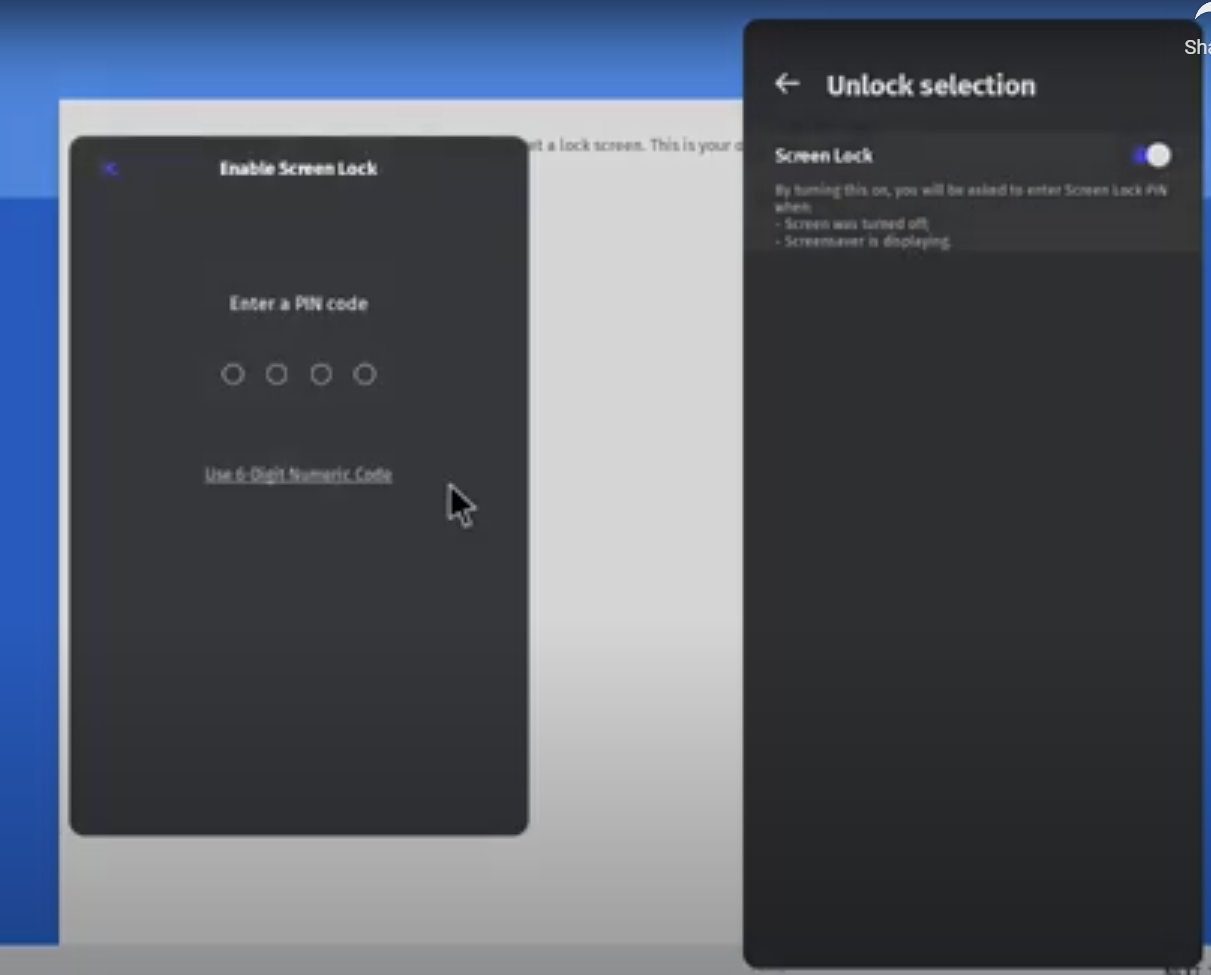1211x975 pixels.
Task: Switch to Use 6-Digit Numeric Code
Action: point(298,474)
